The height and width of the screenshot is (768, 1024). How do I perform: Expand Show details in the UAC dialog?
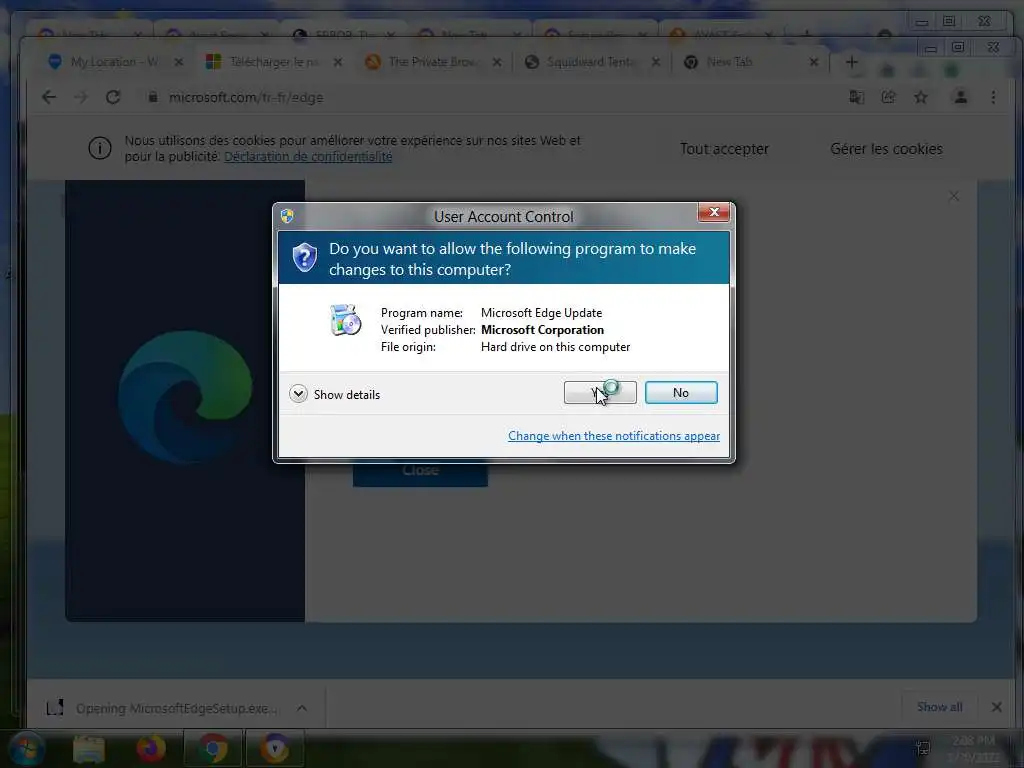point(334,394)
